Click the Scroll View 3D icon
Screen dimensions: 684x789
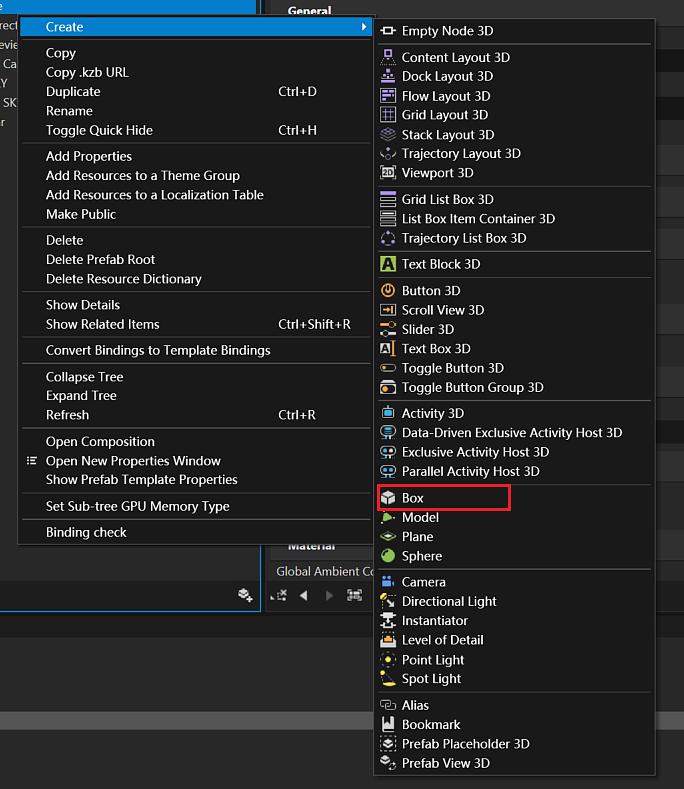coord(388,310)
